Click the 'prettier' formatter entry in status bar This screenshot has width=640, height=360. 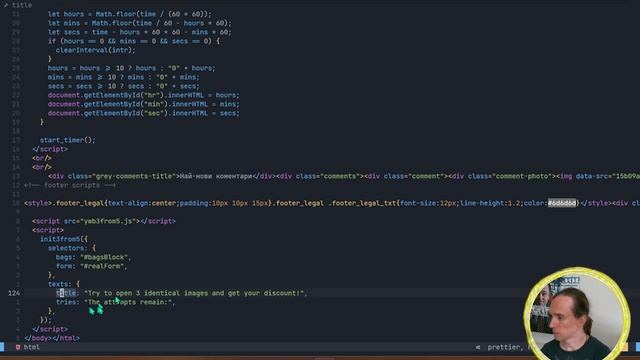(504, 347)
